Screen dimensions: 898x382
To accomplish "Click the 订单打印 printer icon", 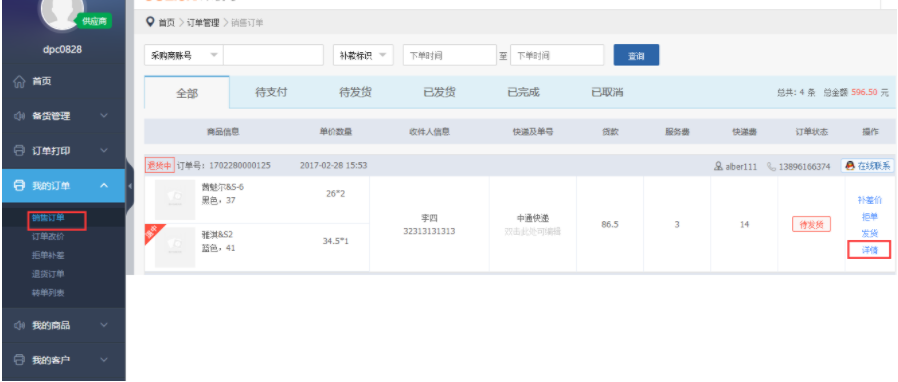I will (19, 151).
